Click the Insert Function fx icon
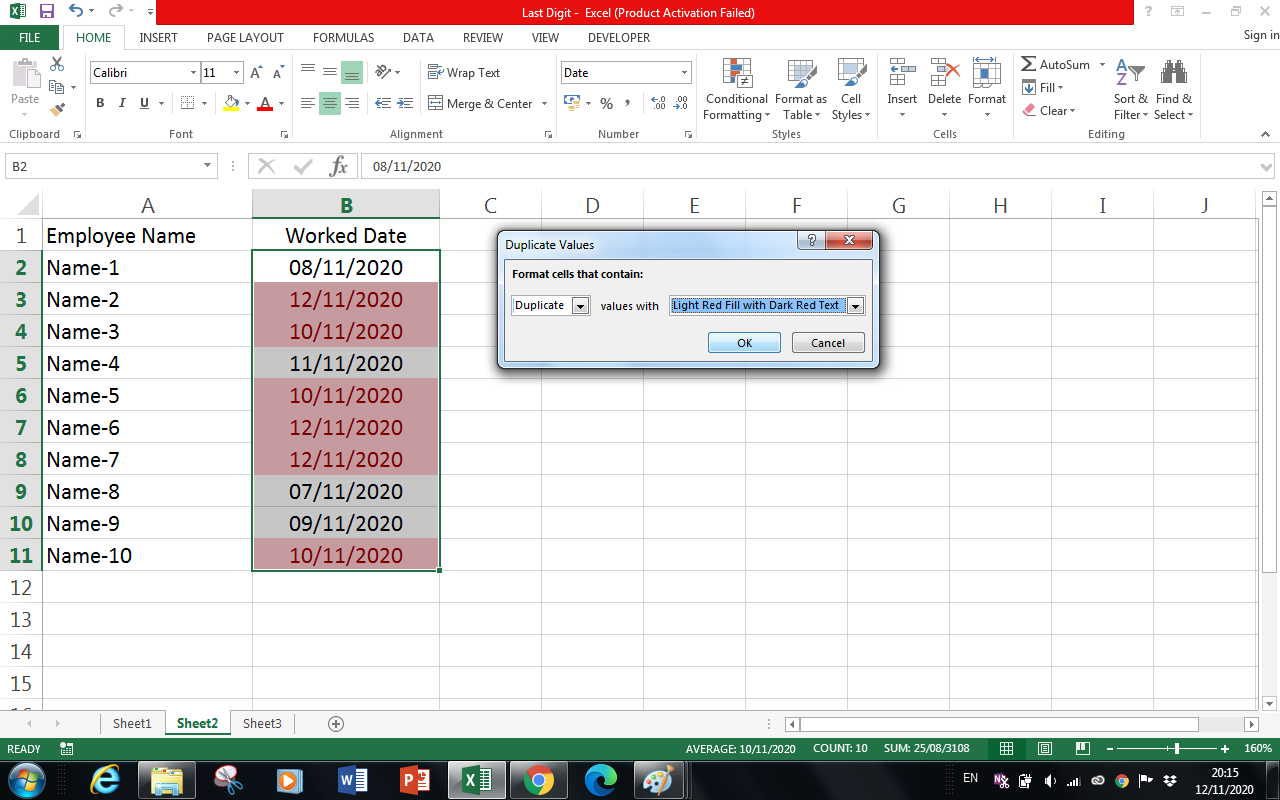This screenshot has width=1280, height=800. [x=339, y=166]
